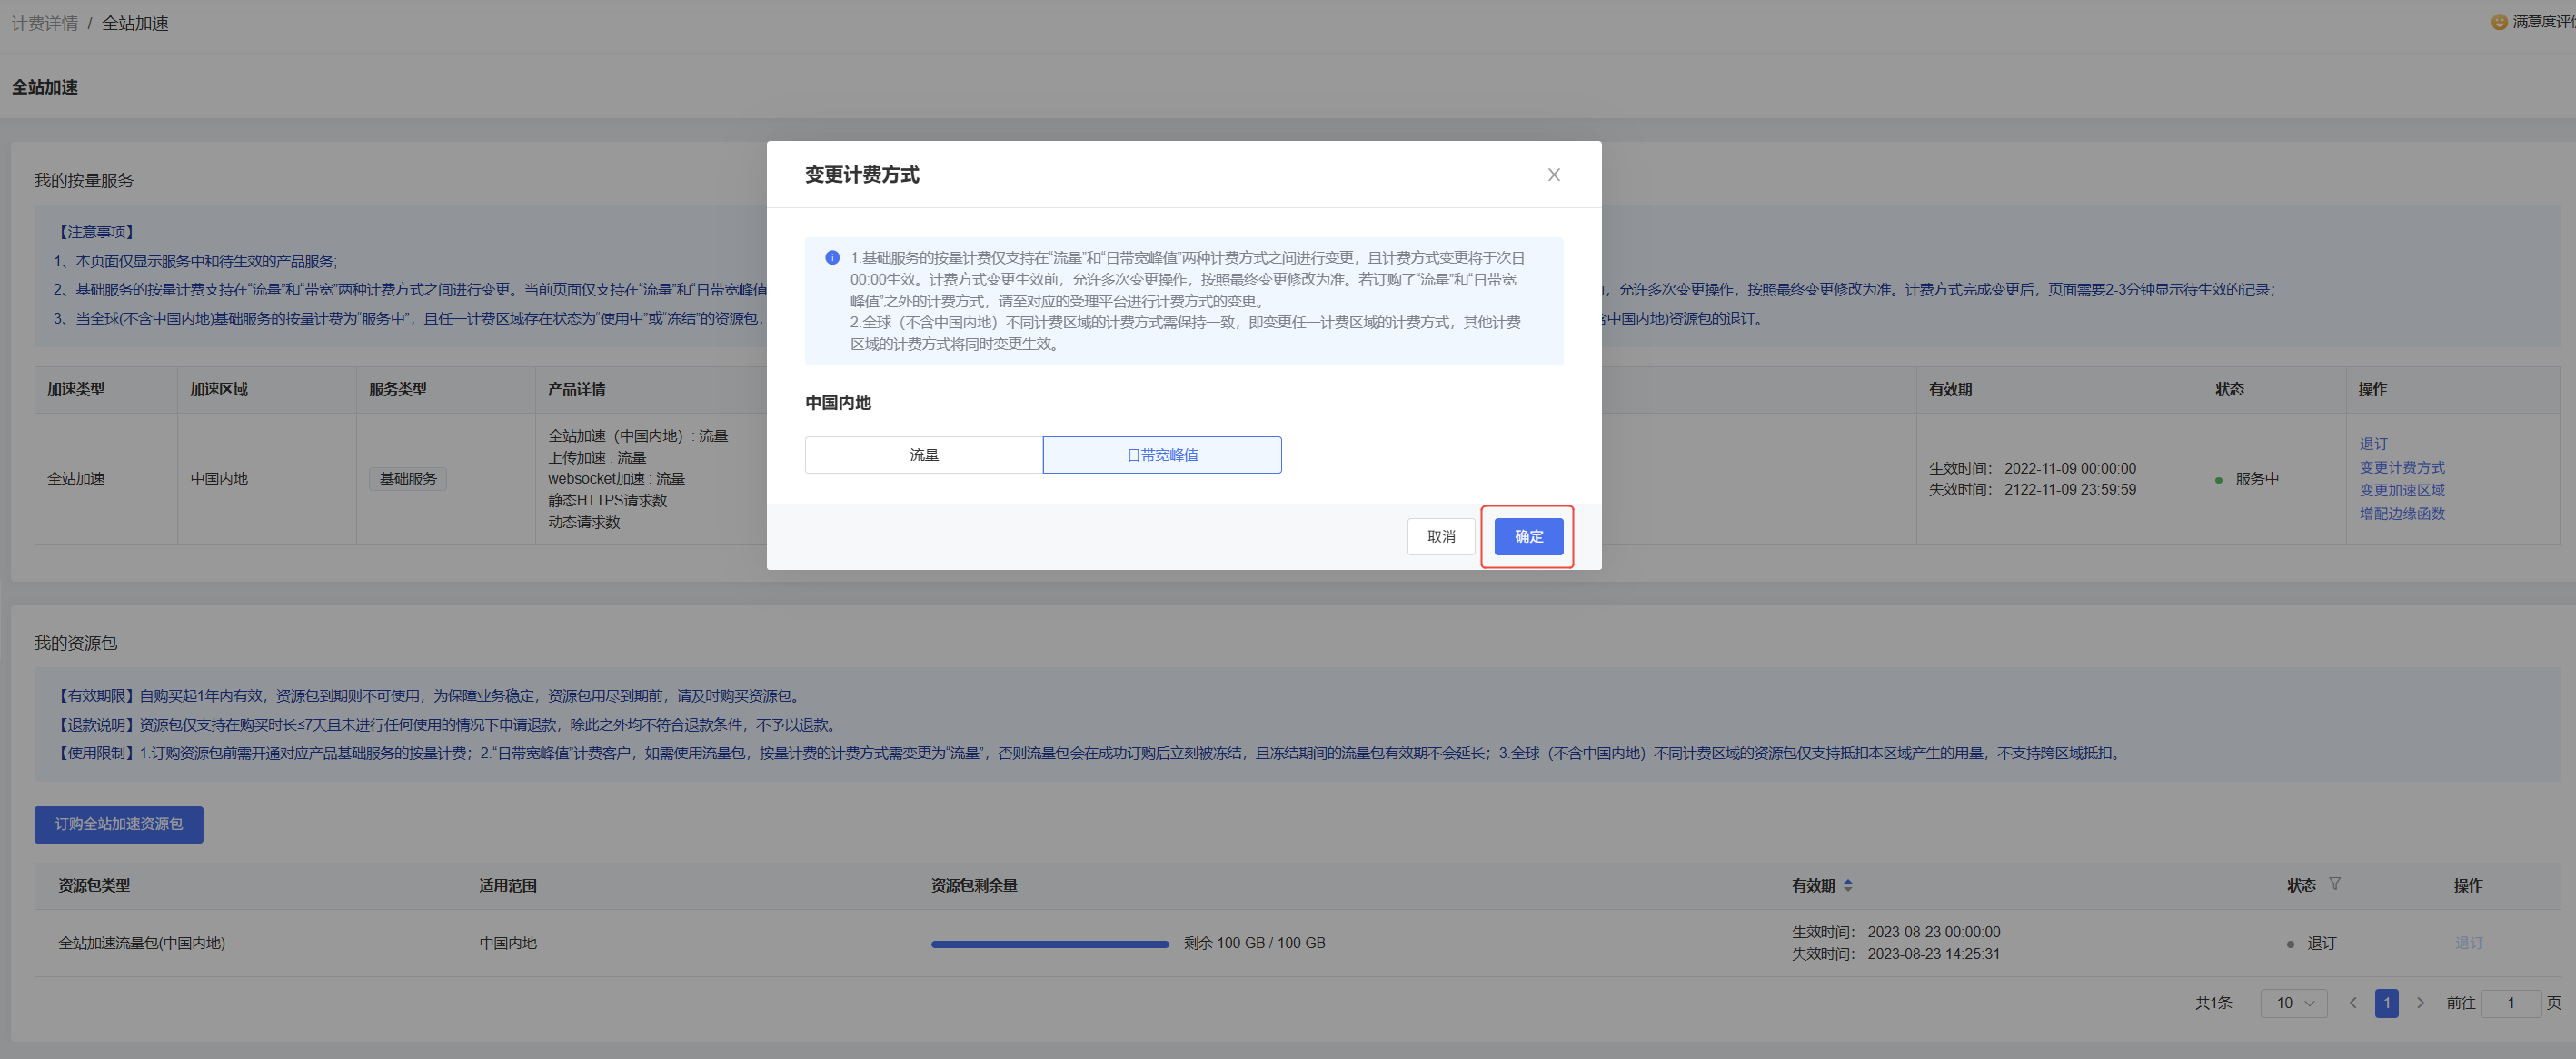This screenshot has height=1059, width=2576.
Task: Open the 状态 column filter funnel icon
Action: 2334,884
